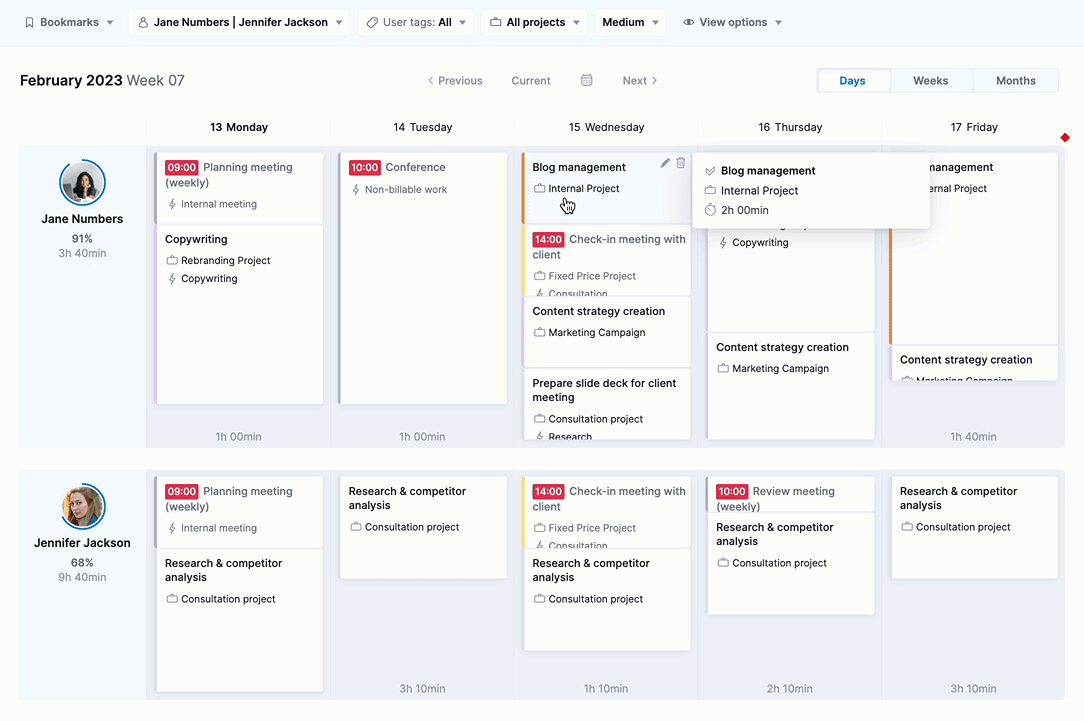Click Jennifer Jackson avatar
This screenshot has height=721, width=1084.
pos(82,506)
